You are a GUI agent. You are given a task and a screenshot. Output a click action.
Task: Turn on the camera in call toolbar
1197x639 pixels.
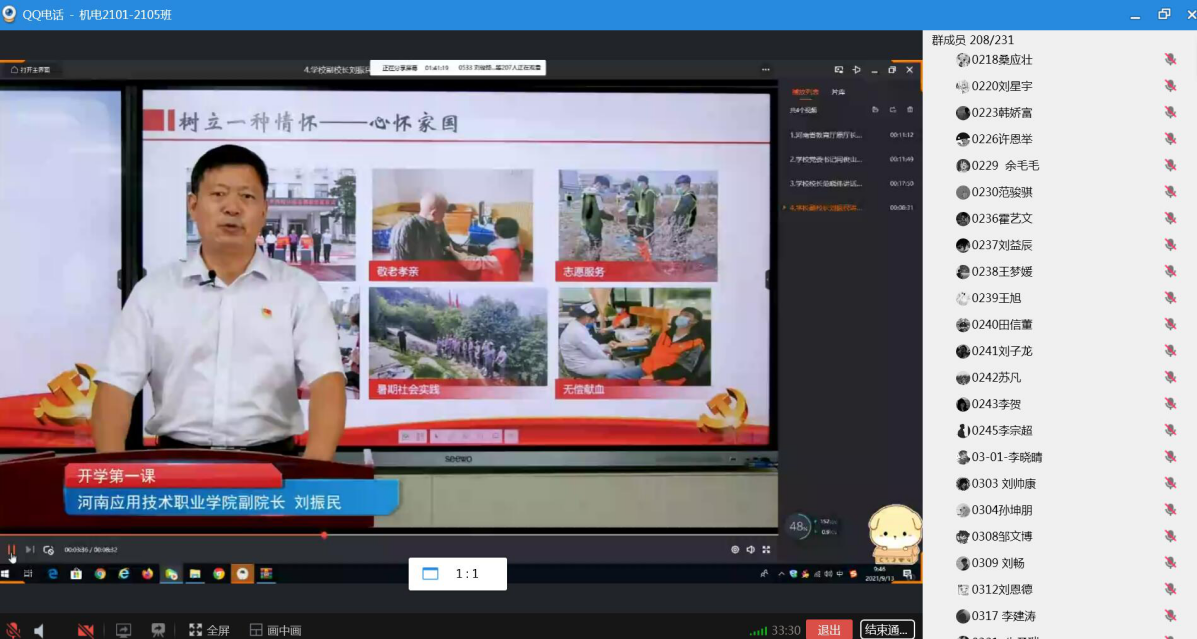click(x=86, y=630)
